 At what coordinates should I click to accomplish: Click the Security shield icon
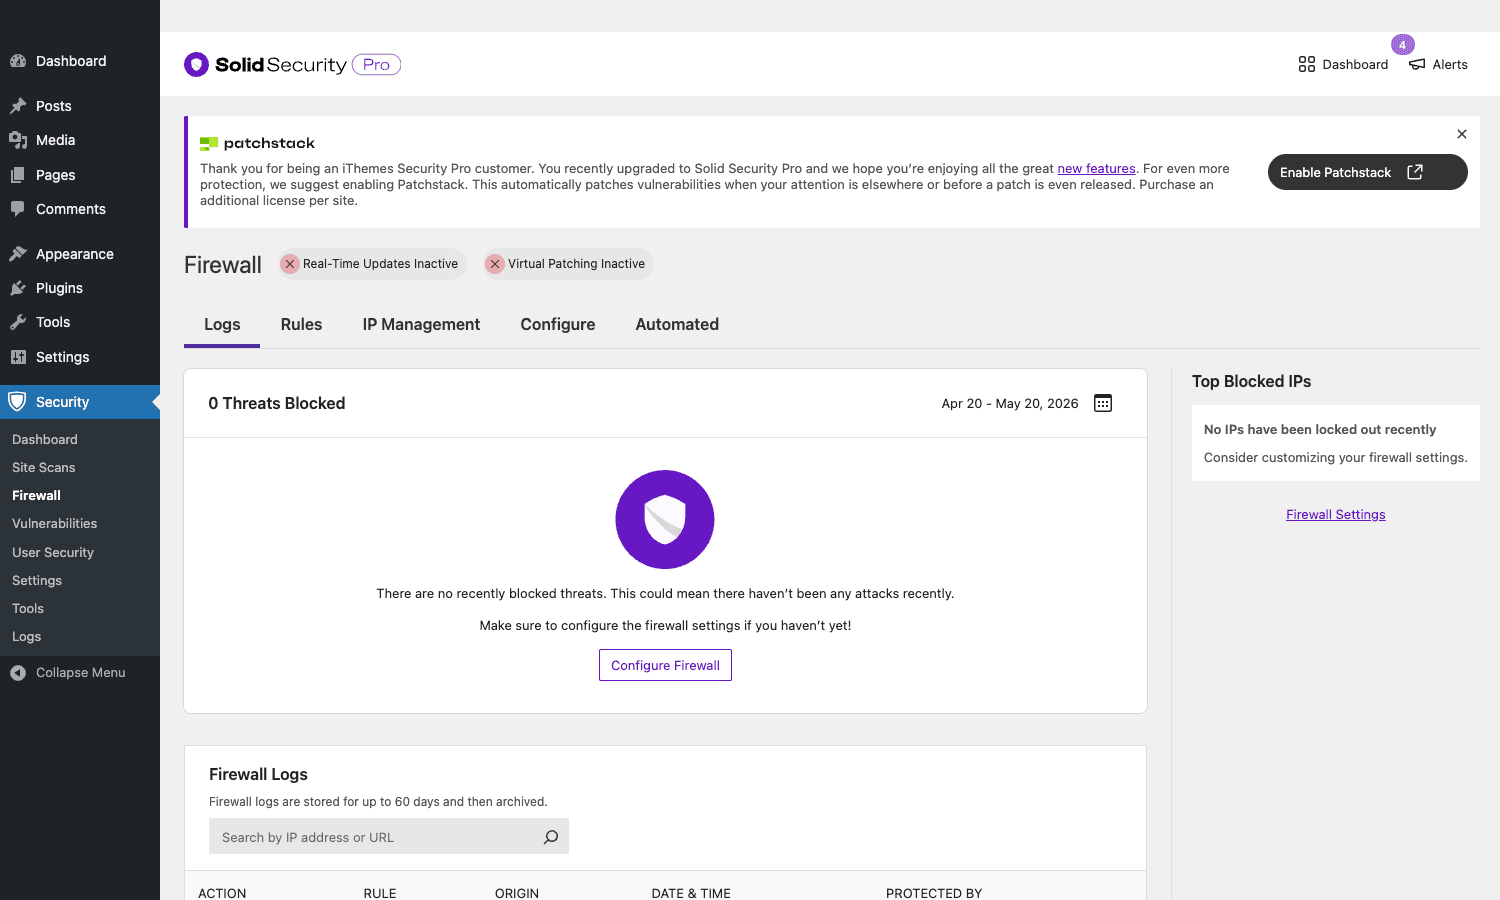click(17, 402)
